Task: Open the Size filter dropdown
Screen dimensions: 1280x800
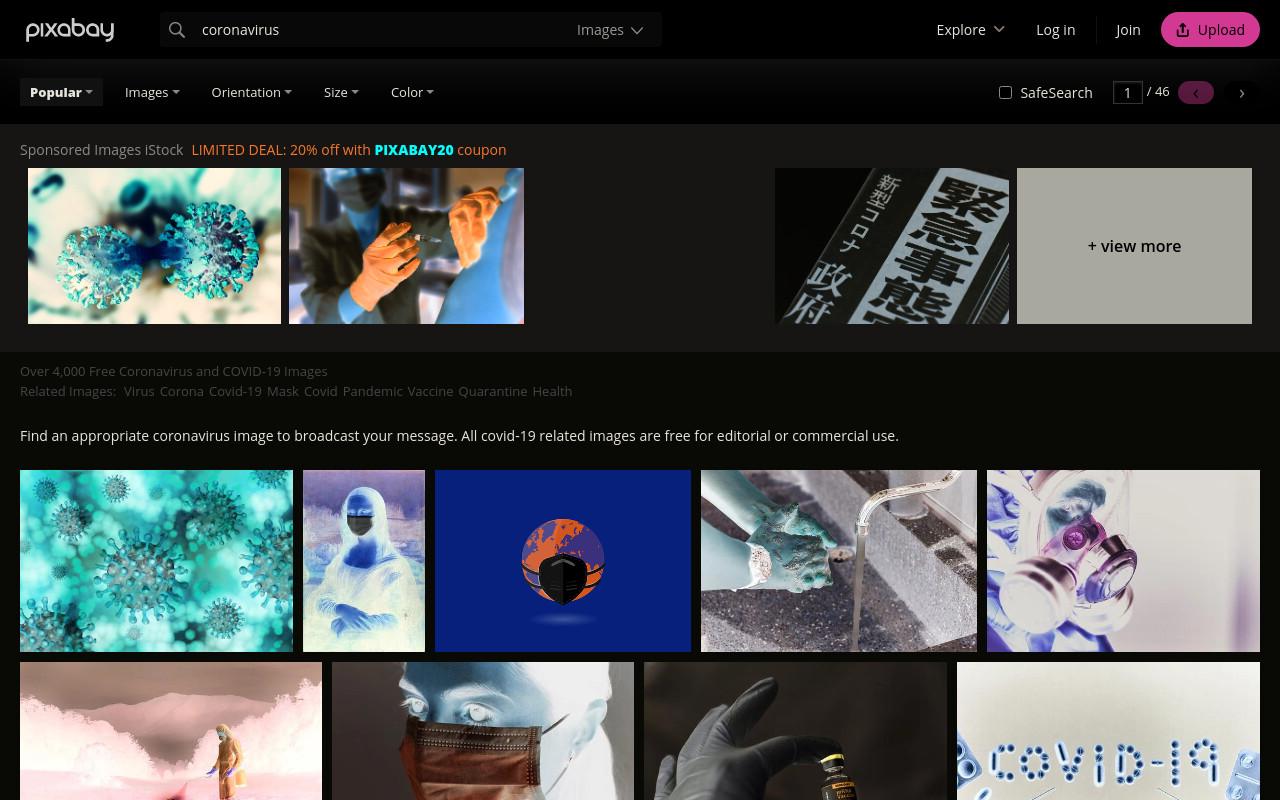Action: pyautogui.click(x=341, y=92)
